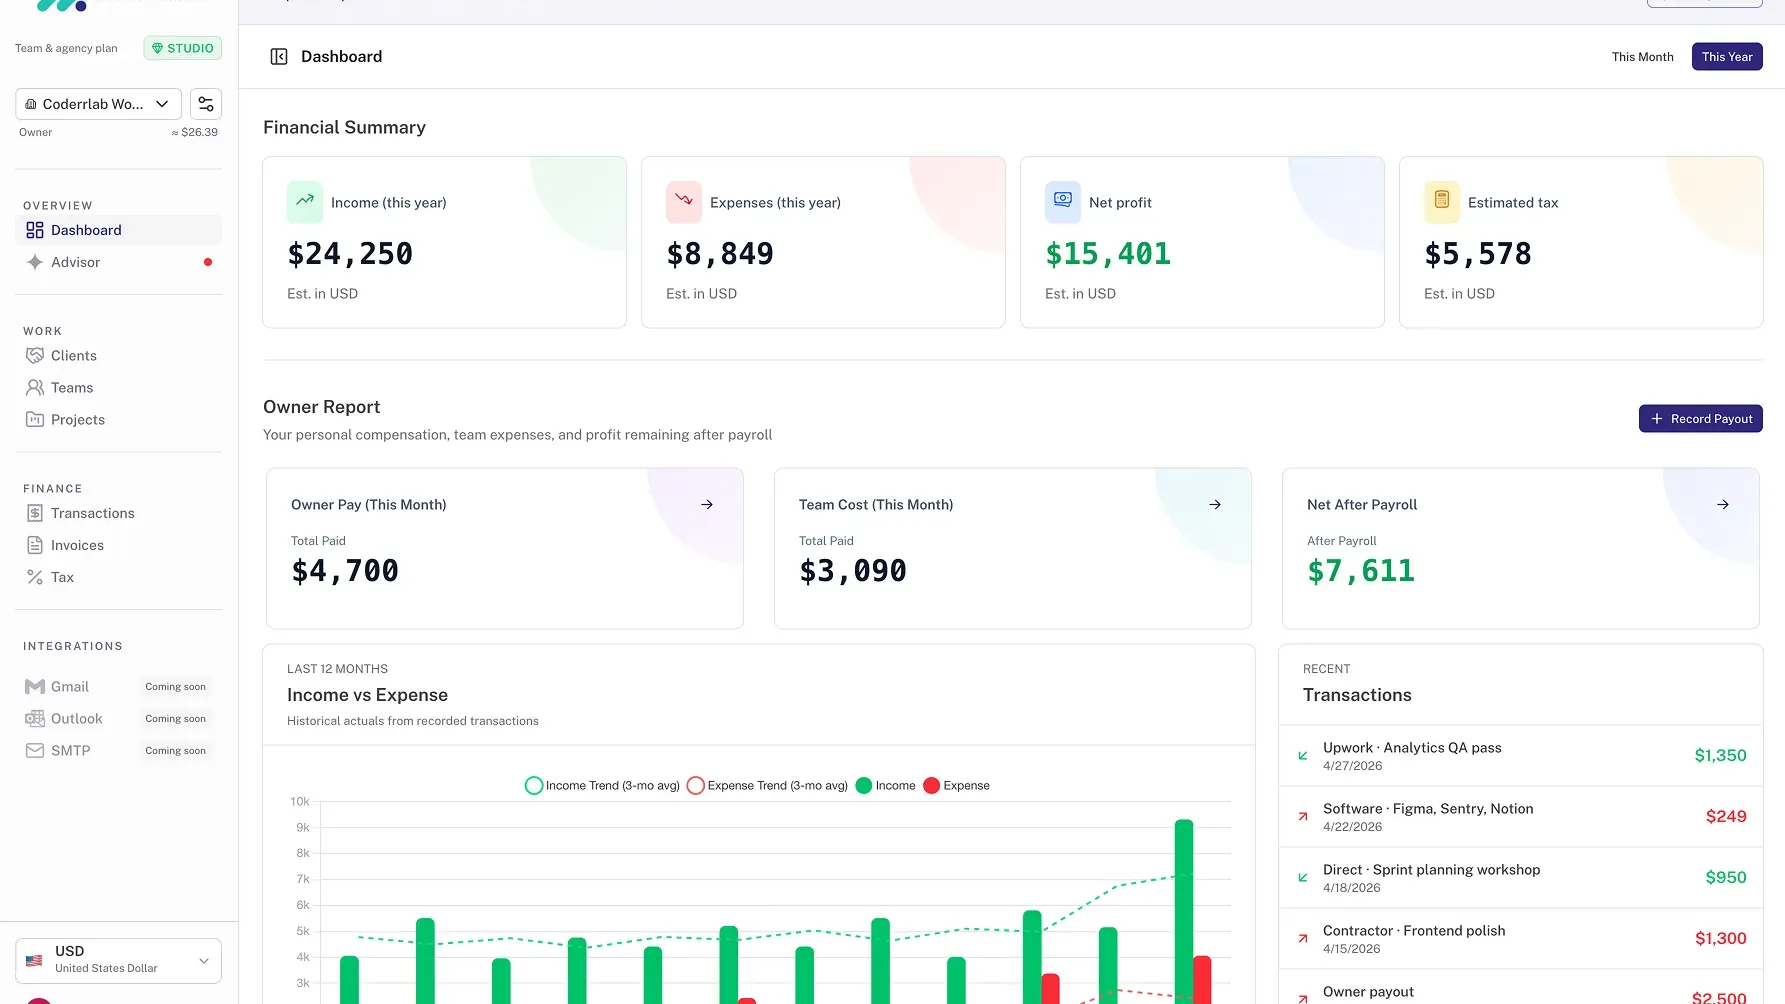Viewport: 1785px width, 1004px height.
Task: Switch the summary to This Year
Action: [x=1726, y=56]
